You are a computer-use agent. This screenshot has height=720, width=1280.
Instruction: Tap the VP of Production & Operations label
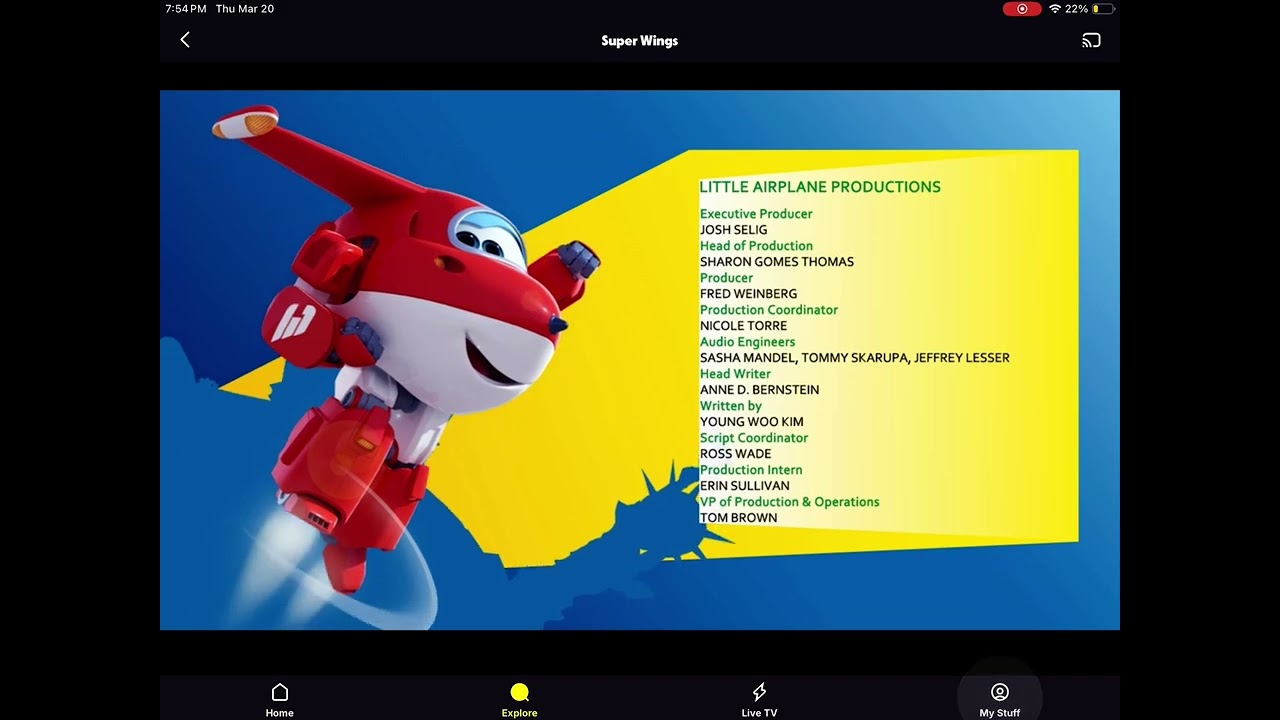(790, 502)
